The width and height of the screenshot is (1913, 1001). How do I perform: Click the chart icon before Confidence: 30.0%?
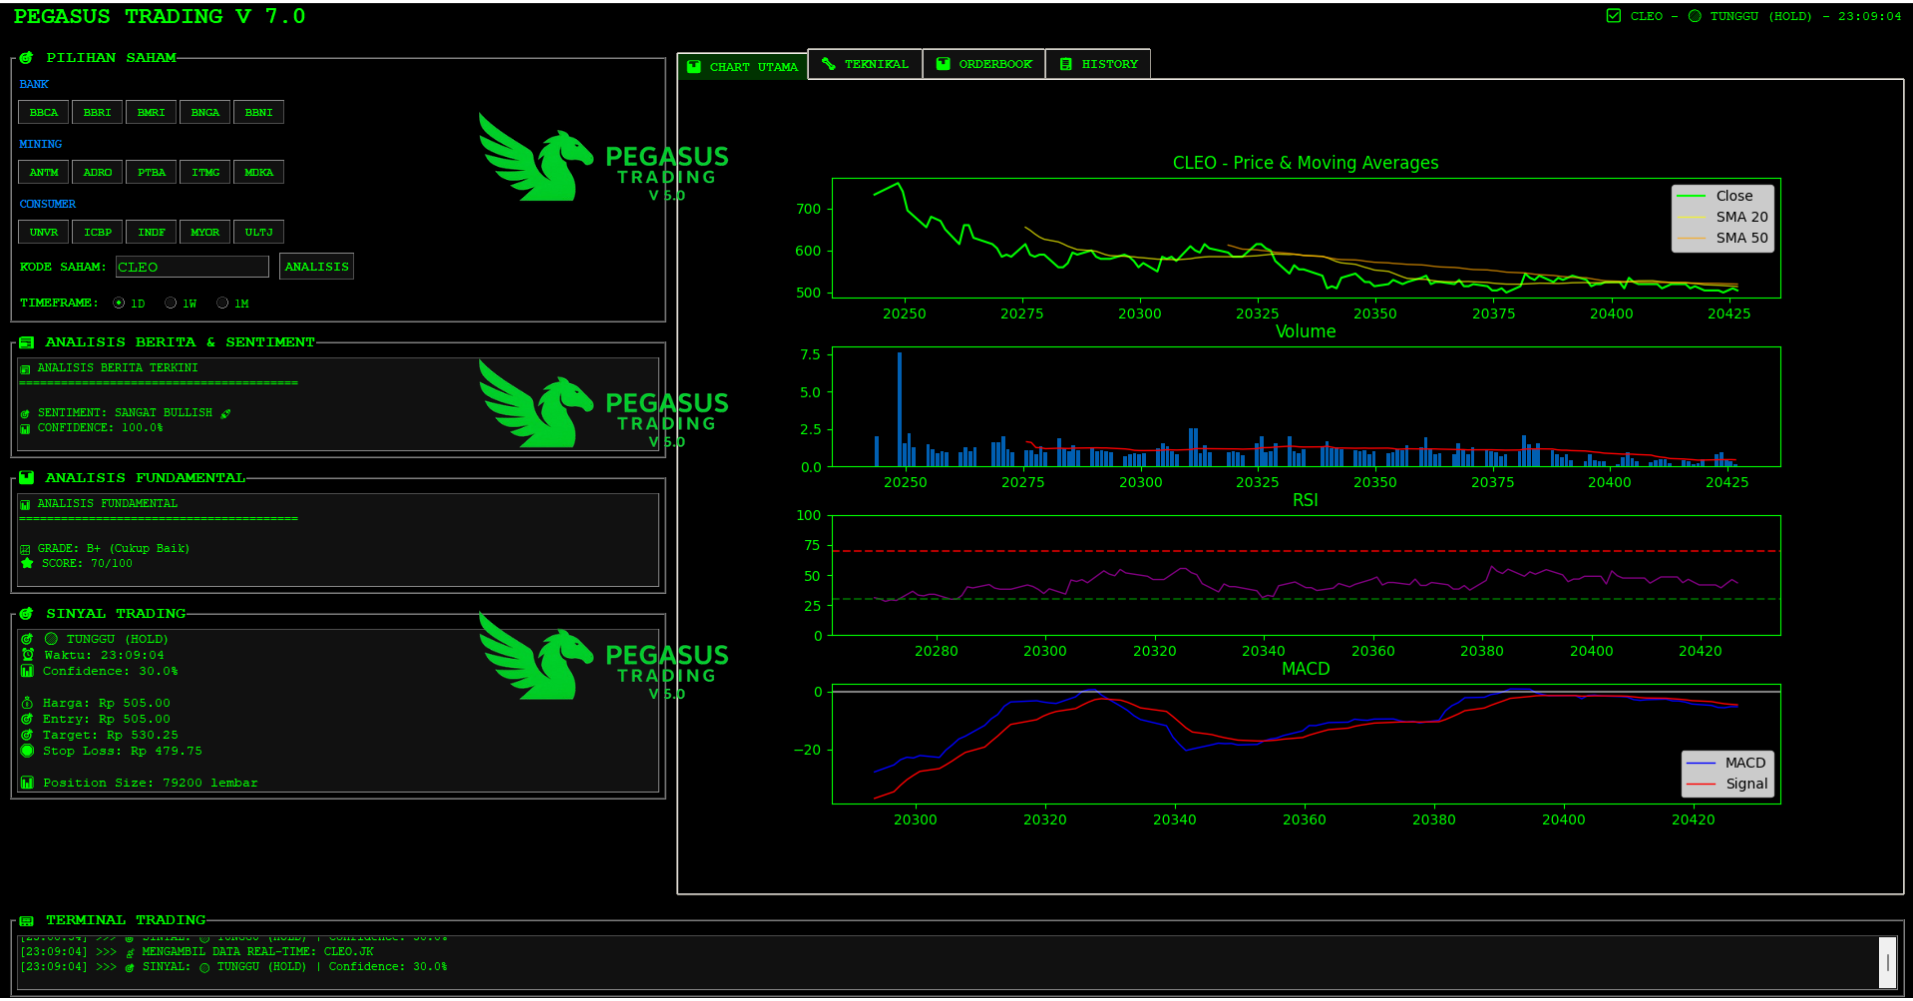[27, 671]
